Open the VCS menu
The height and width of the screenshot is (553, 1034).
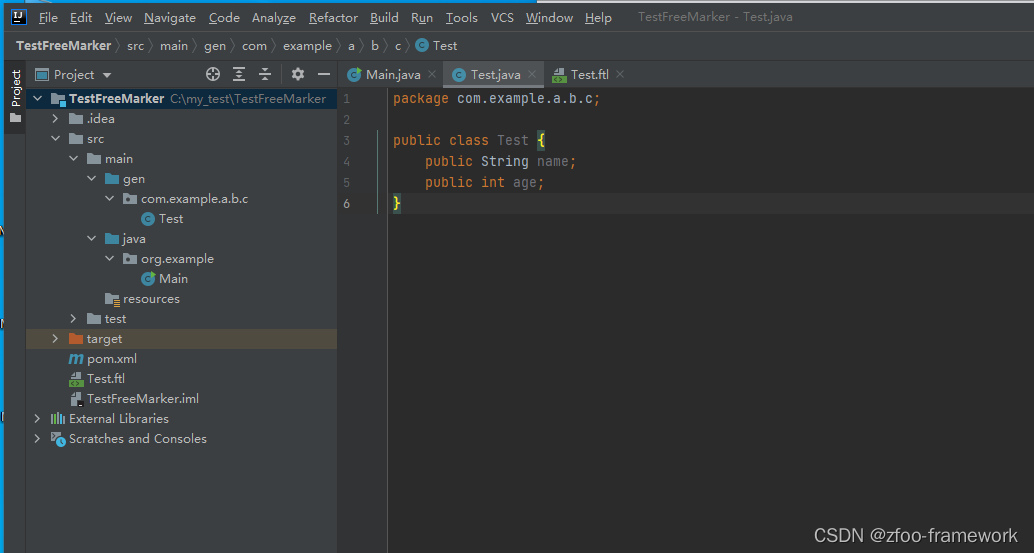502,18
